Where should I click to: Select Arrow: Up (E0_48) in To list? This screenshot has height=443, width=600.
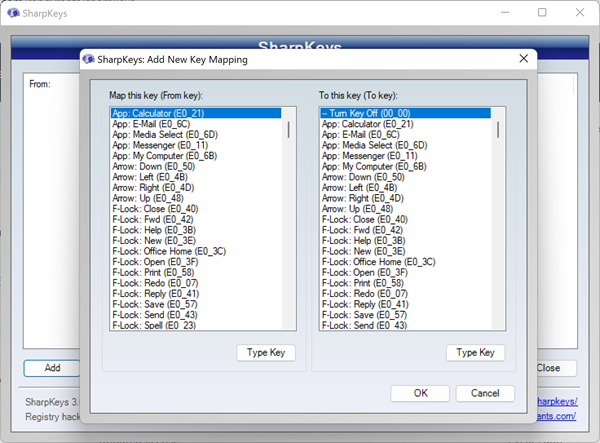click(x=406, y=209)
